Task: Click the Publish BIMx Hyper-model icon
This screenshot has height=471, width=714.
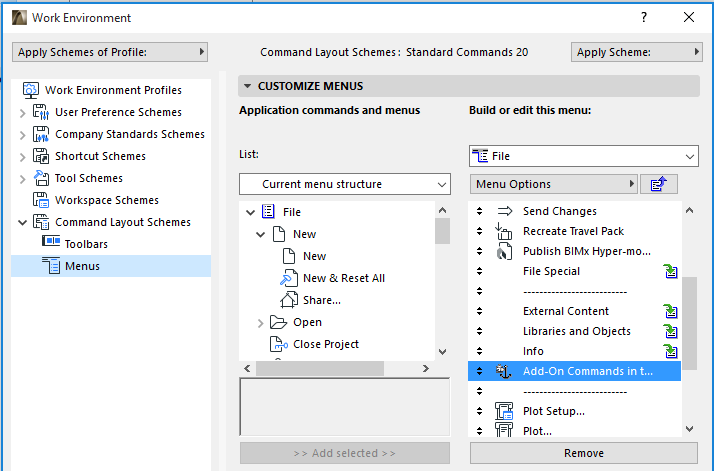Action: point(505,251)
